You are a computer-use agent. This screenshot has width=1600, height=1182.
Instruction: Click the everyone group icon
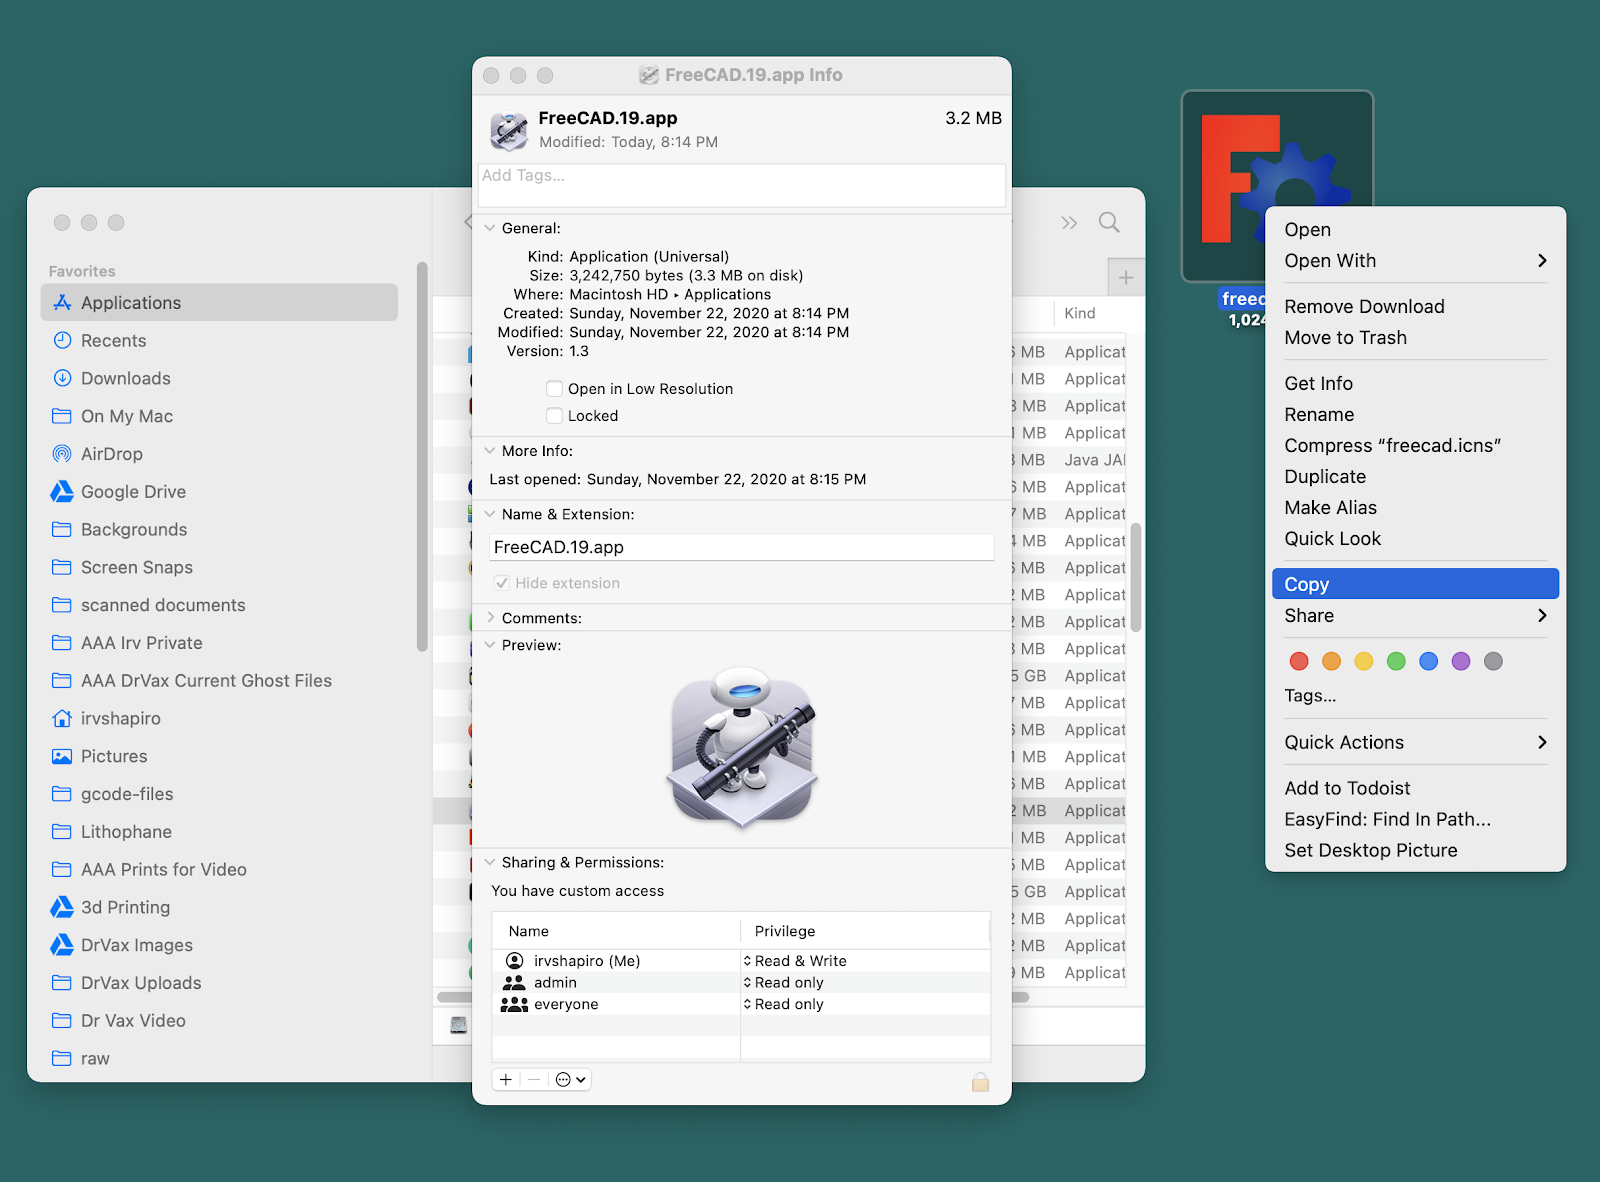(514, 1004)
